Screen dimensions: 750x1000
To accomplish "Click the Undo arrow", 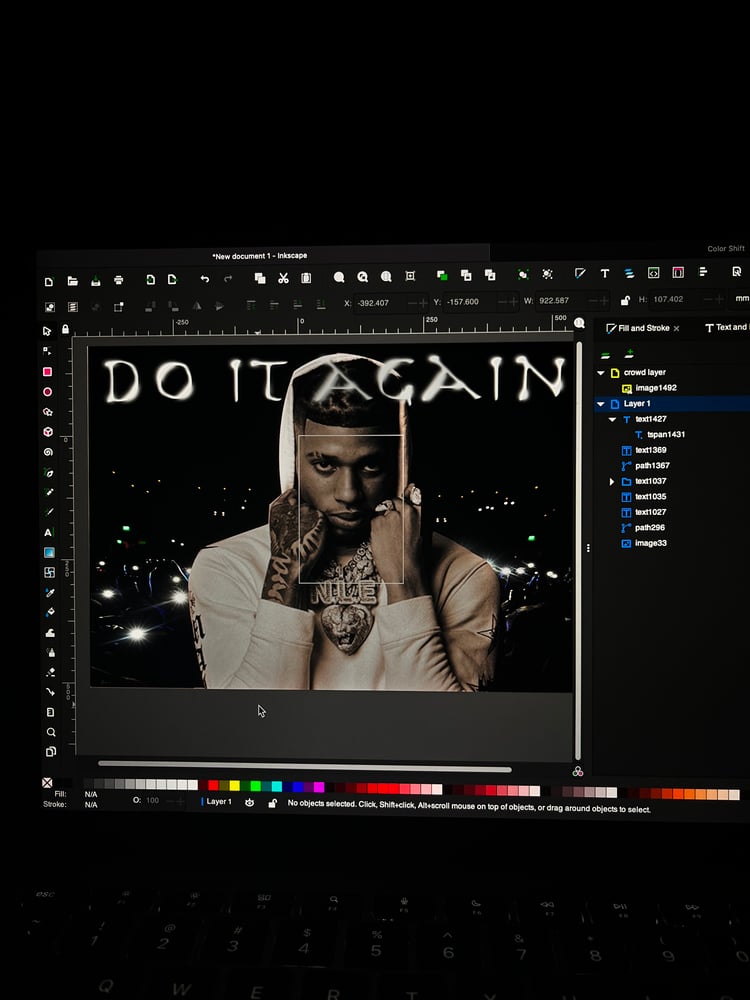I will click(204, 279).
